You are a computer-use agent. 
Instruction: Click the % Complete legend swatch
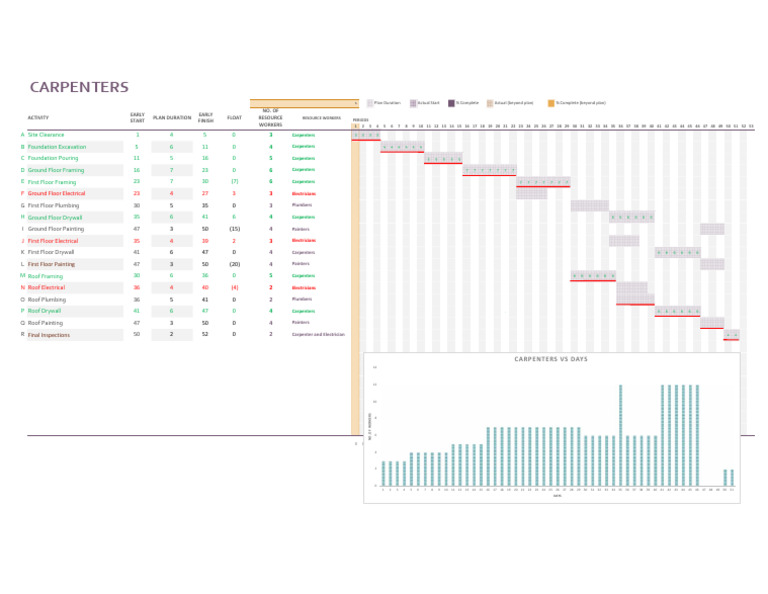point(452,103)
